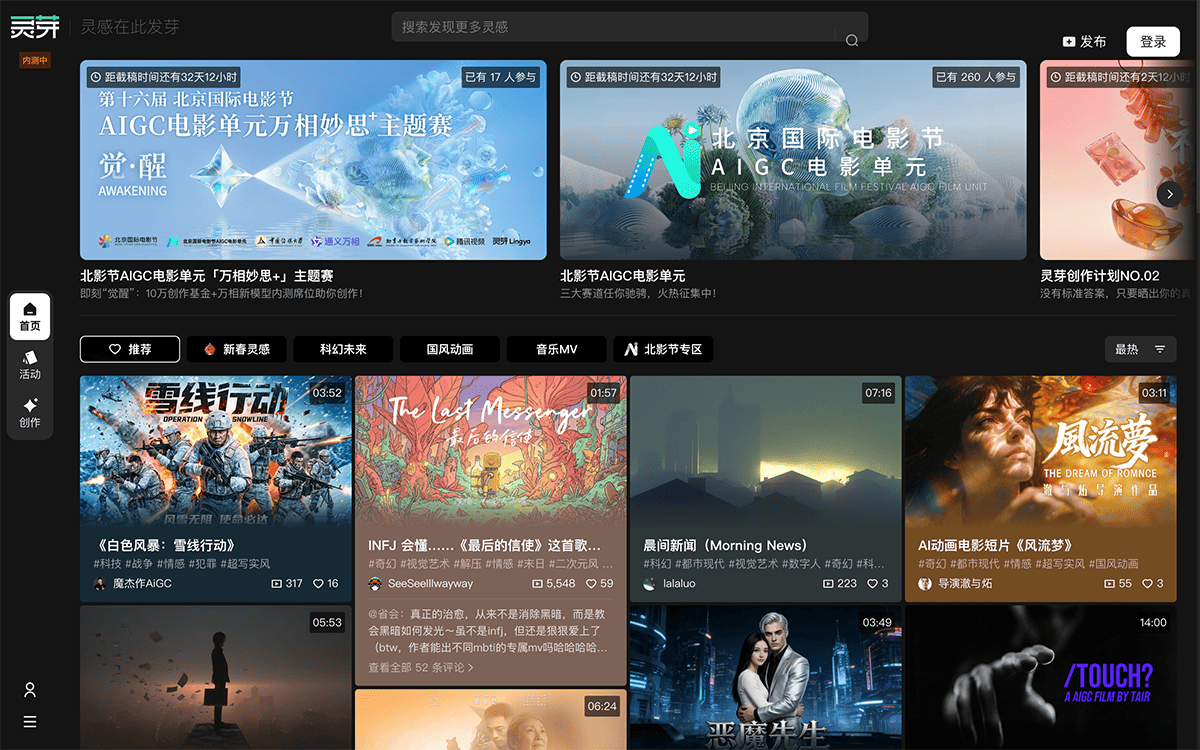
Task: Like the 《白色风暴：雪线行动》 video via heart
Action: tap(320, 583)
